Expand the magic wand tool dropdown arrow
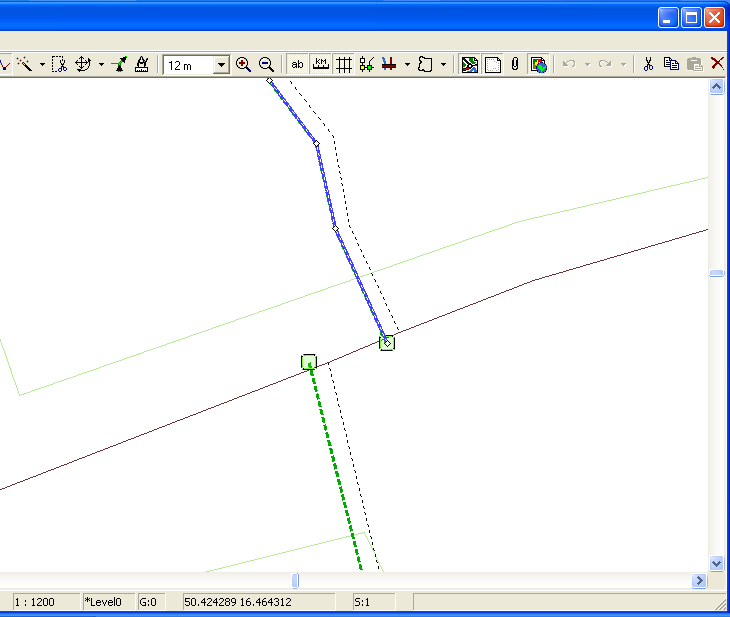This screenshot has height=617, width=730. (x=41, y=64)
